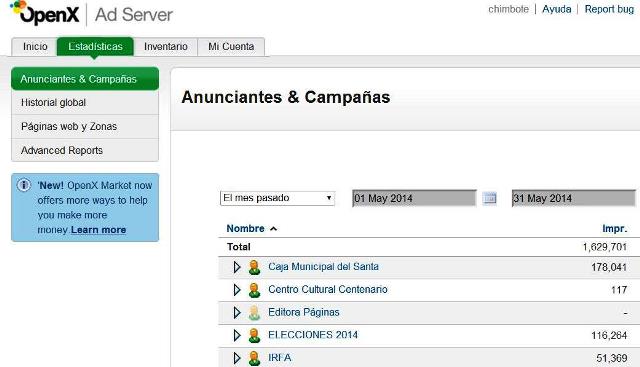
Task: Go to the Inicio tab
Action: pyautogui.click(x=35, y=47)
